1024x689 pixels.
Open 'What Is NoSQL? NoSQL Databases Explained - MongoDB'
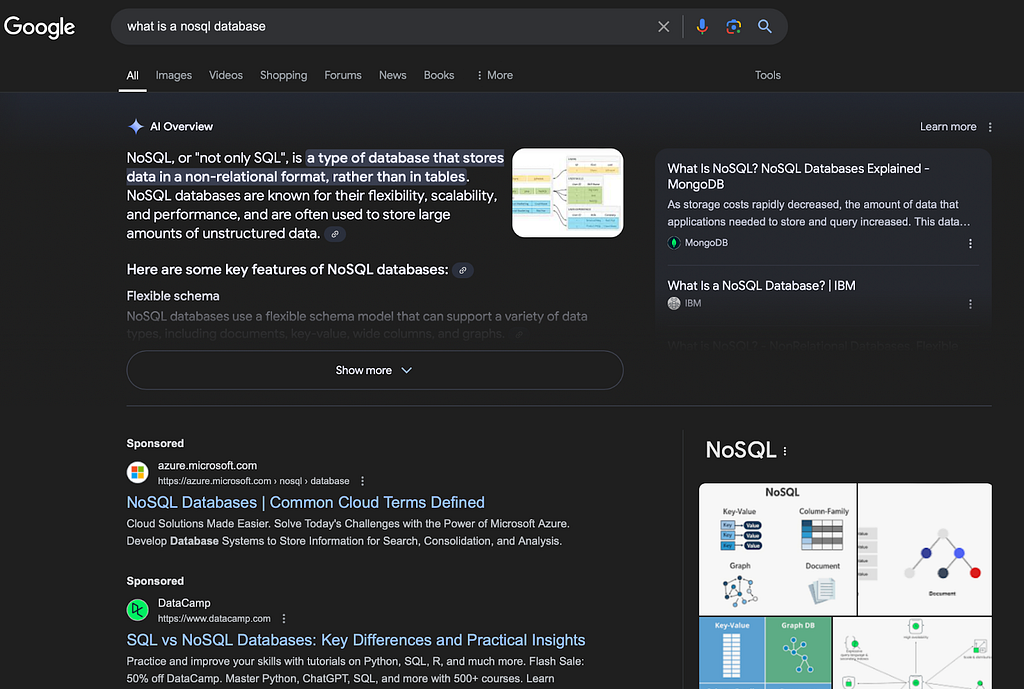[x=798, y=176]
